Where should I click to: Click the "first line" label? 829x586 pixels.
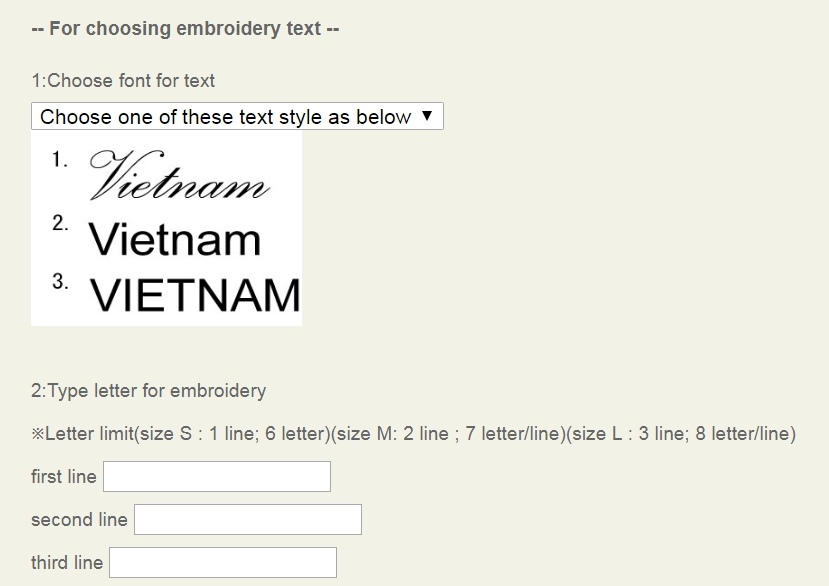click(x=64, y=477)
